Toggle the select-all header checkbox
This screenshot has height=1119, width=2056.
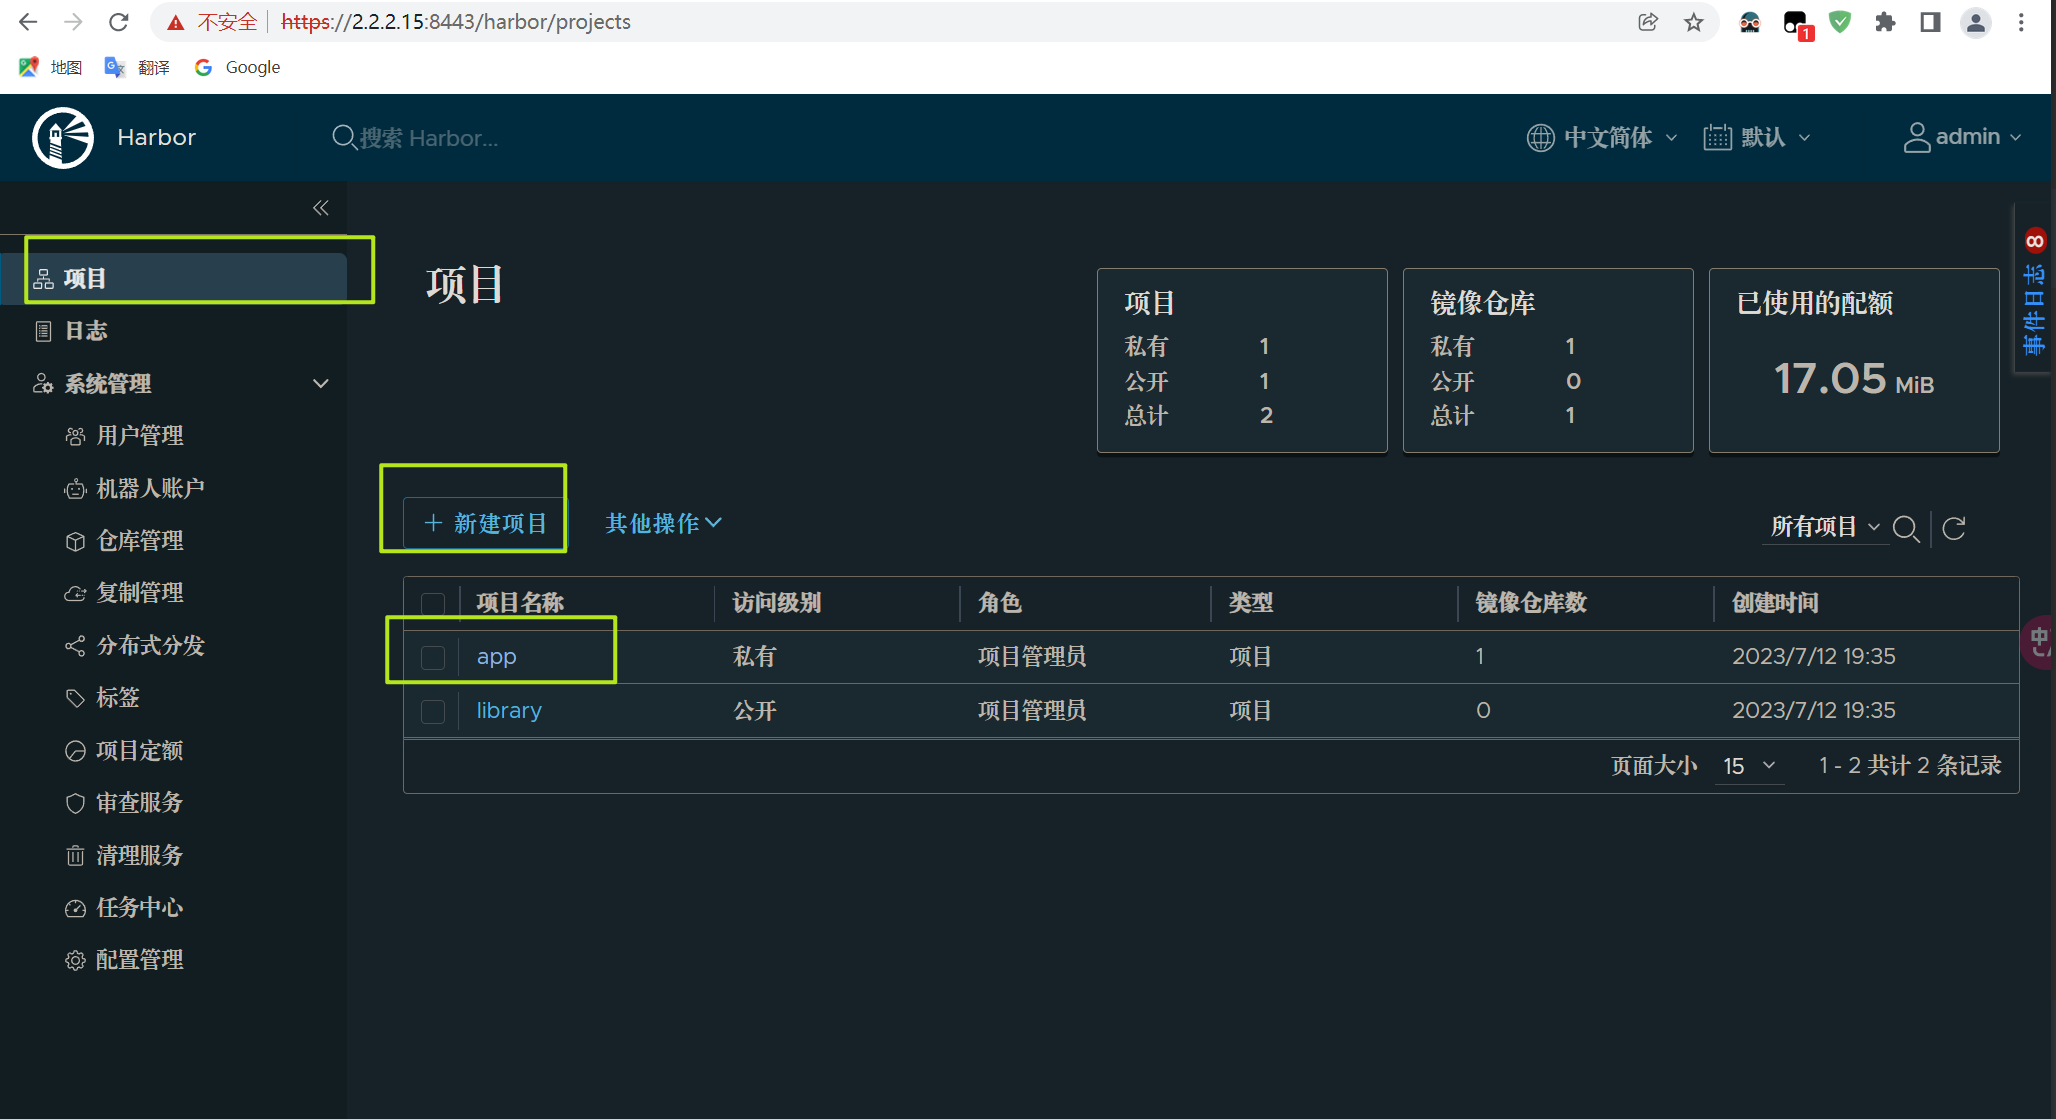pos(433,604)
